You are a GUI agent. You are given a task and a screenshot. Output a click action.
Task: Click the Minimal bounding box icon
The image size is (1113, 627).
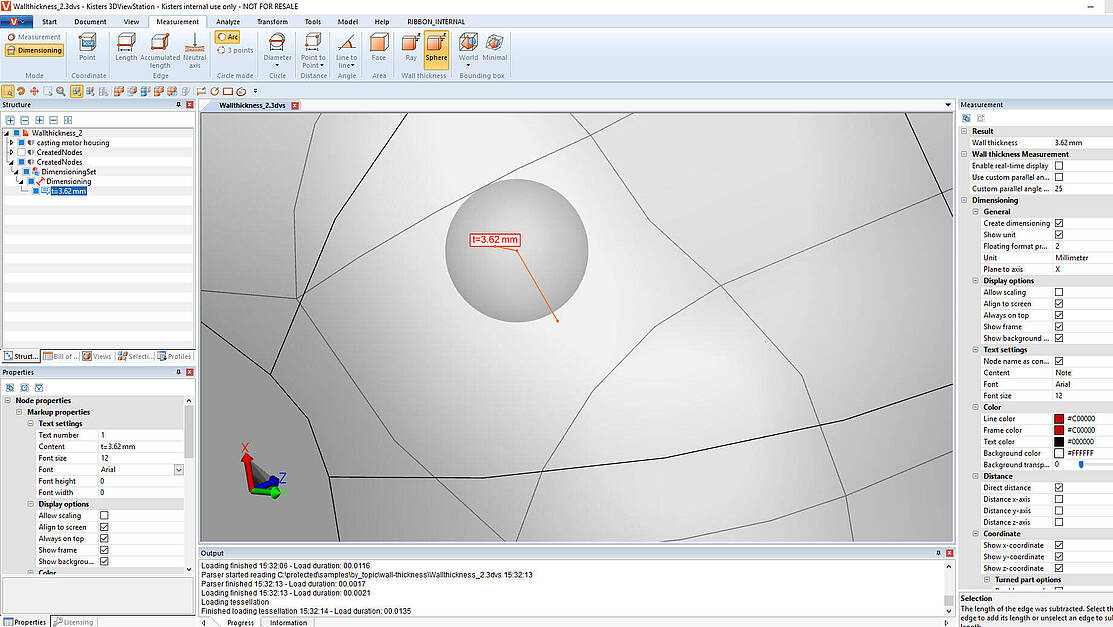(494, 49)
